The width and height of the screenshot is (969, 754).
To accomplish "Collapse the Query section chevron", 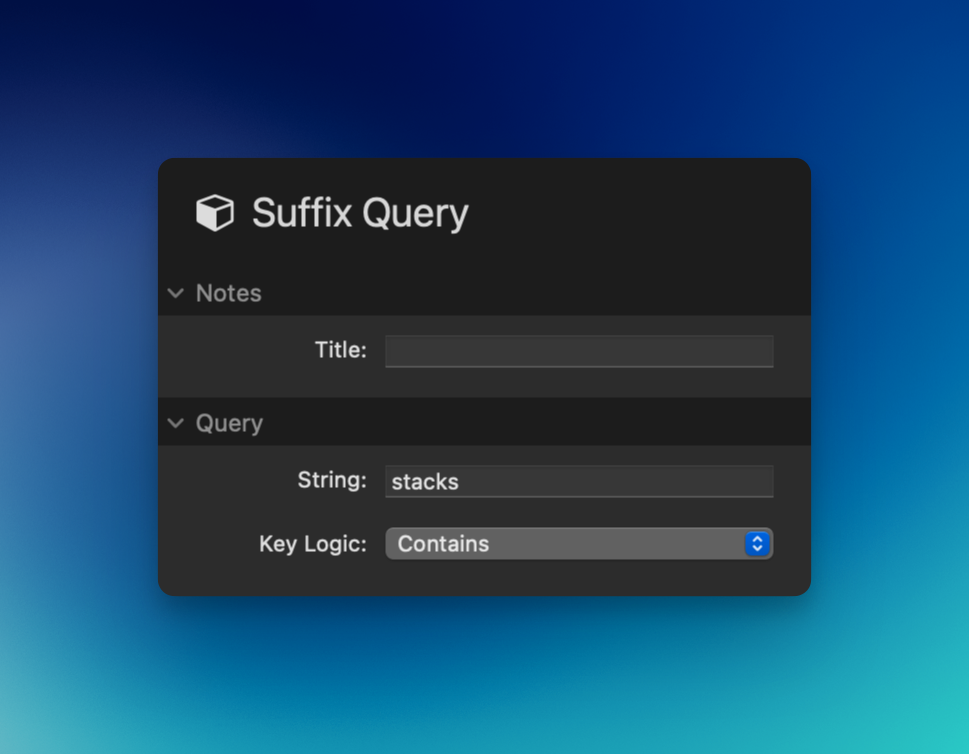I will pos(176,423).
